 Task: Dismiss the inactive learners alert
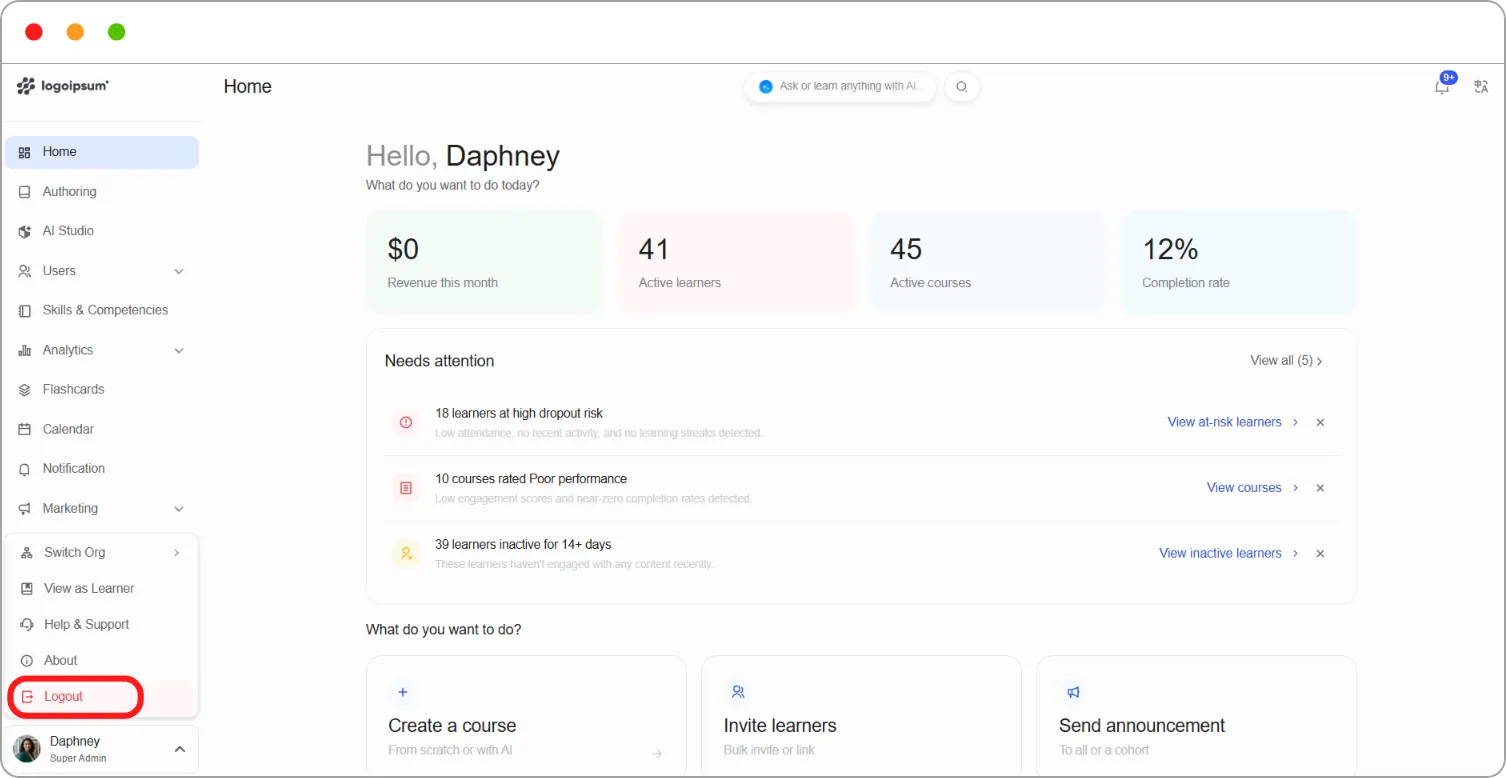pyautogui.click(x=1320, y=553)
